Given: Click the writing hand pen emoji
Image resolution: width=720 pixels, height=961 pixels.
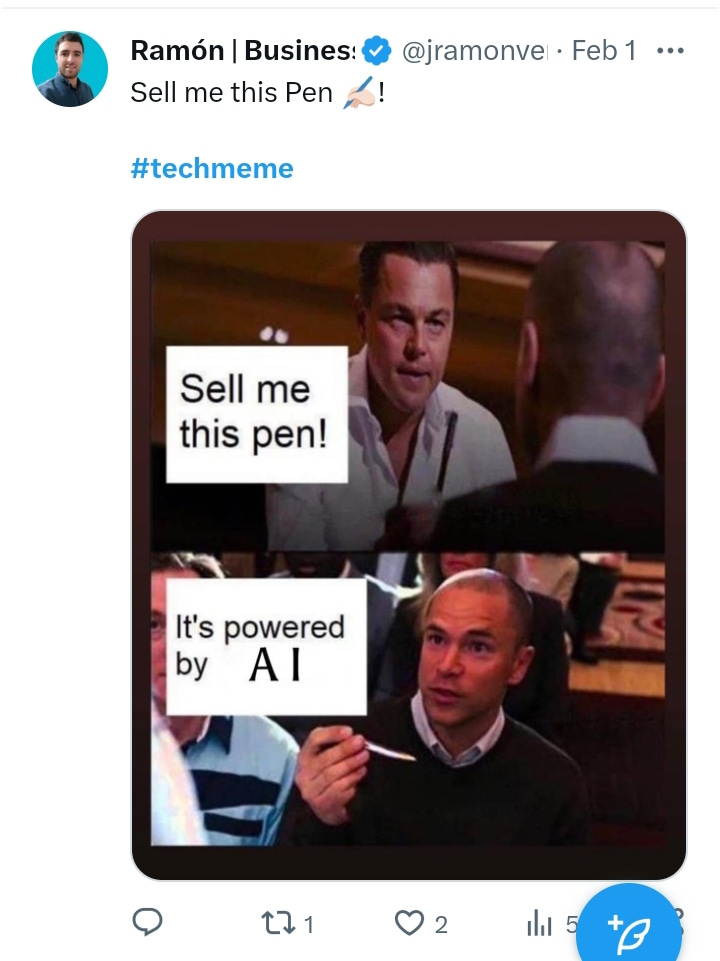Looking at the screenshot, I should tap(358, 93).
